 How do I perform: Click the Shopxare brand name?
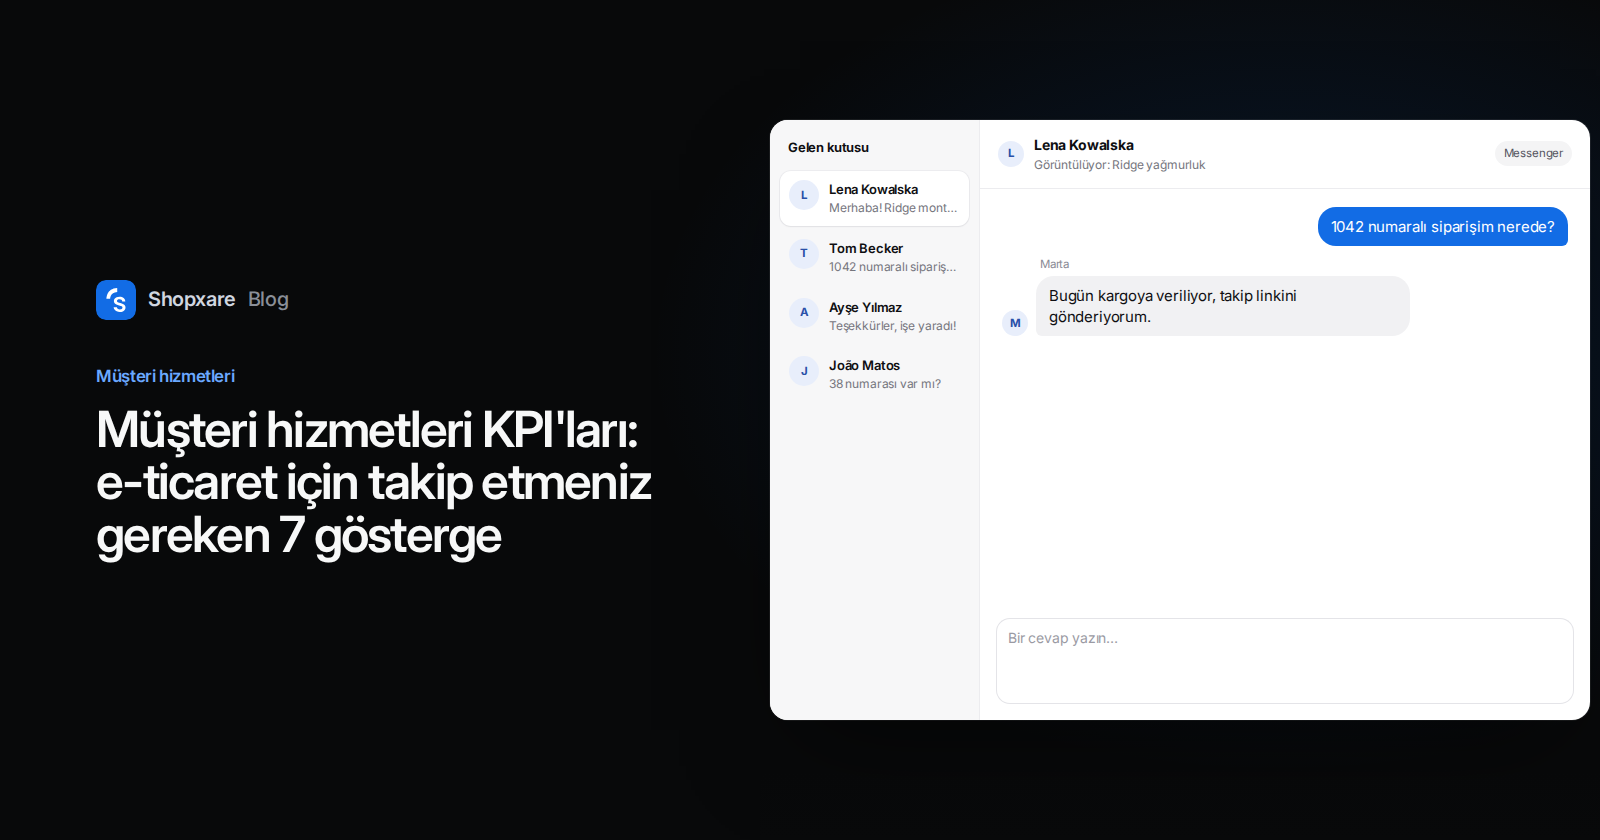point(191,299)
